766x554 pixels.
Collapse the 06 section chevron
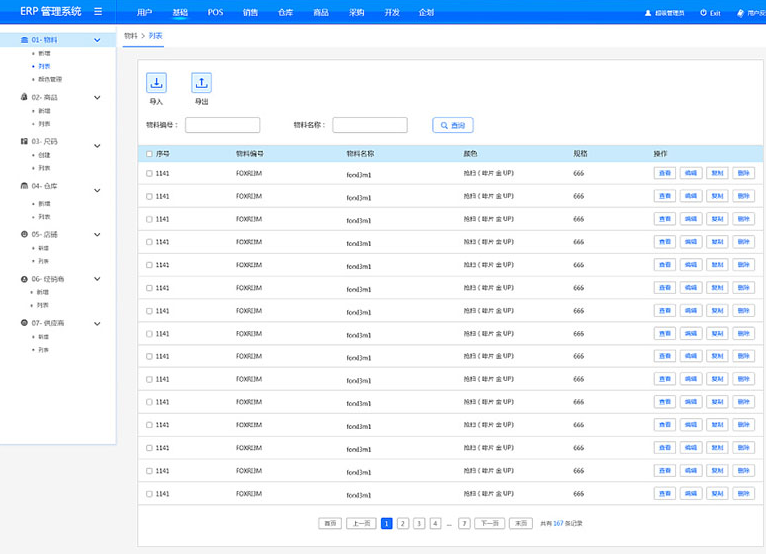coord(97,279)
